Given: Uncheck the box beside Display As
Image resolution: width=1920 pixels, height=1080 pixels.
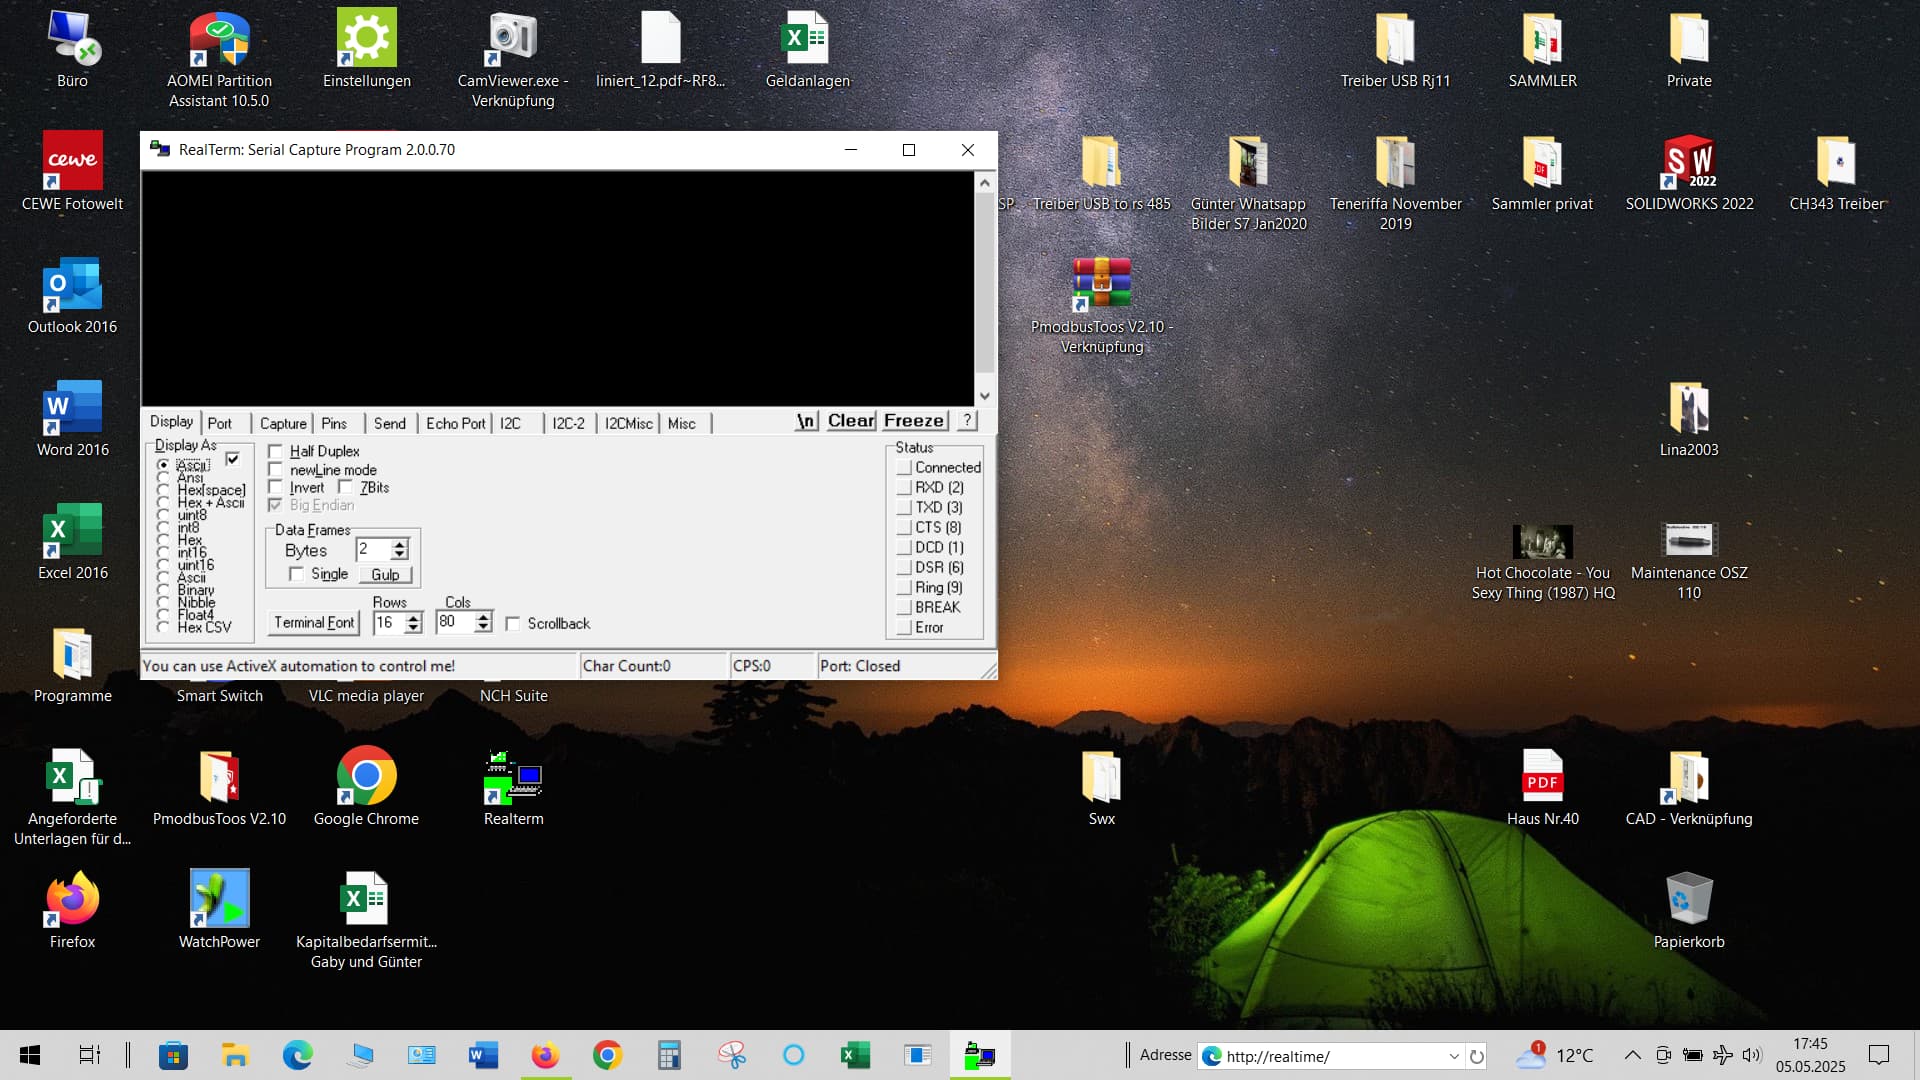Looking at the screenshot, I should pos(233,459).
